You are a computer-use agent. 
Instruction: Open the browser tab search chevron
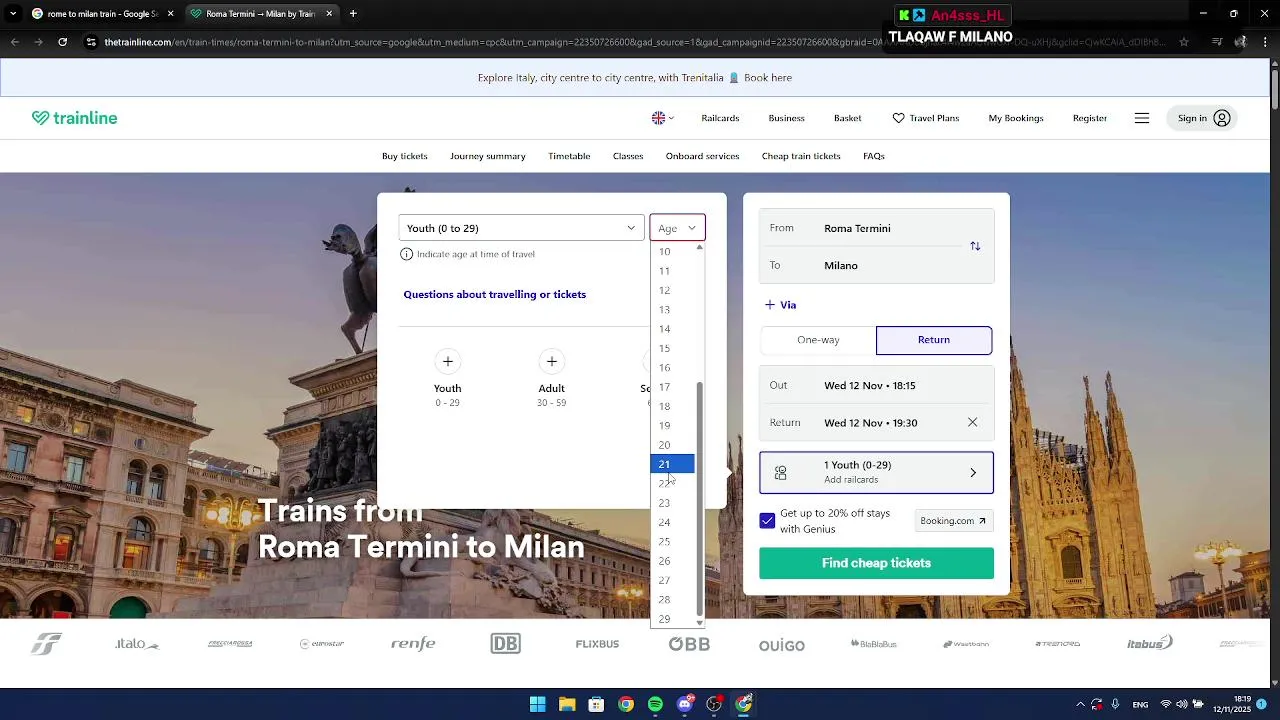click(x=14, y=14)
